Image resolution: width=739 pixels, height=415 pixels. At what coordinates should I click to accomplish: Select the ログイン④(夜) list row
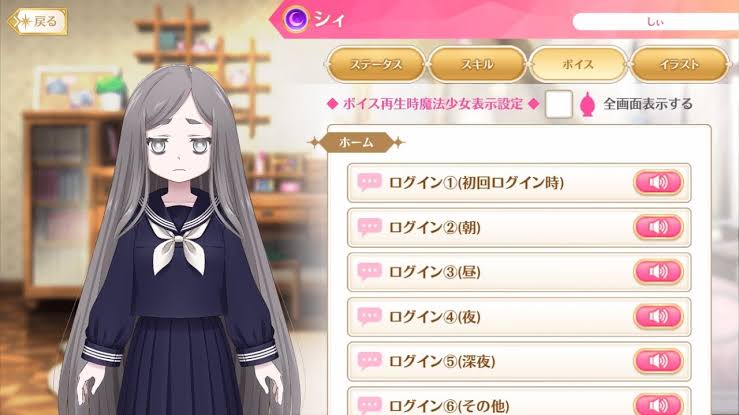(519, 317)
